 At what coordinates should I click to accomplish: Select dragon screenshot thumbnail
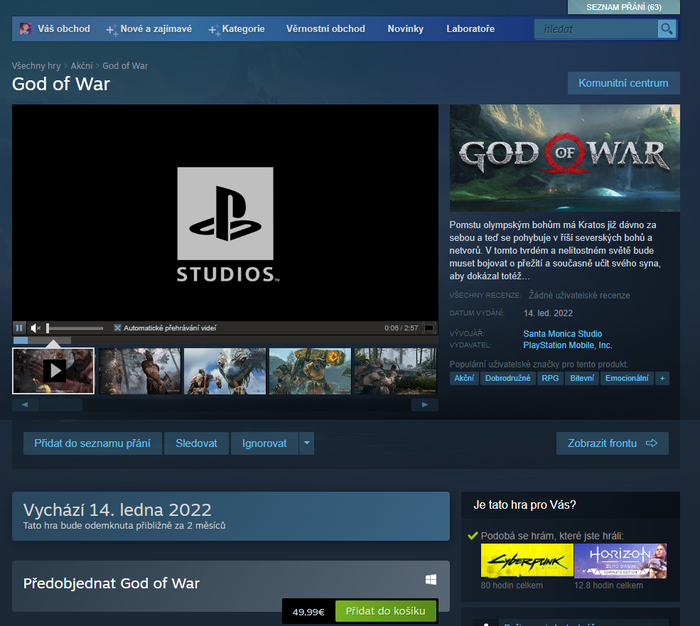[x=225, y=371]
